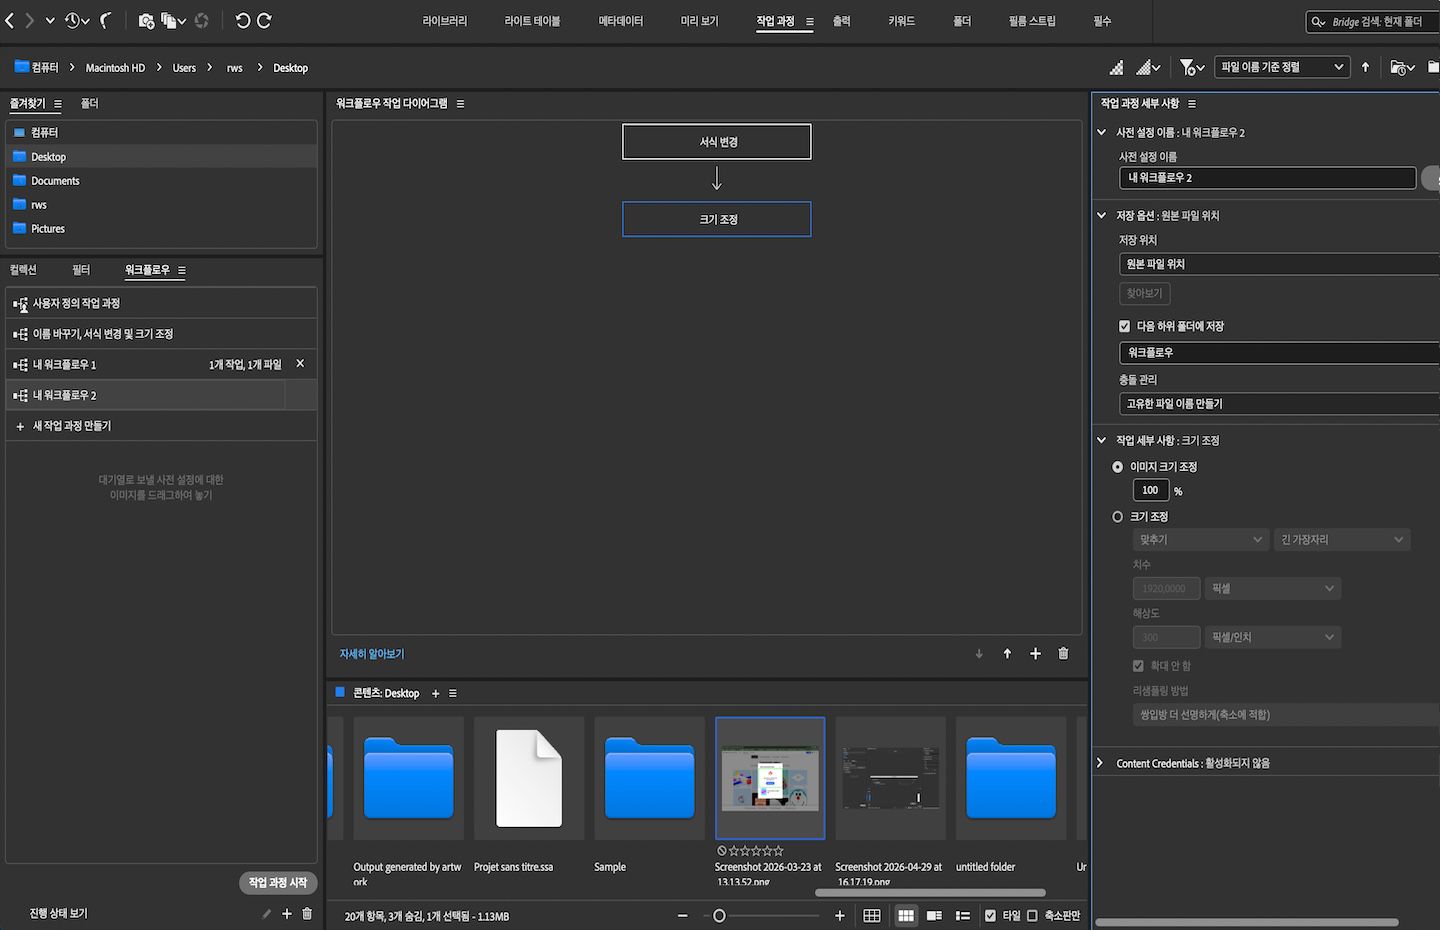
Task: Switch to 라이브러리 workspace
Action: [445, 21]
